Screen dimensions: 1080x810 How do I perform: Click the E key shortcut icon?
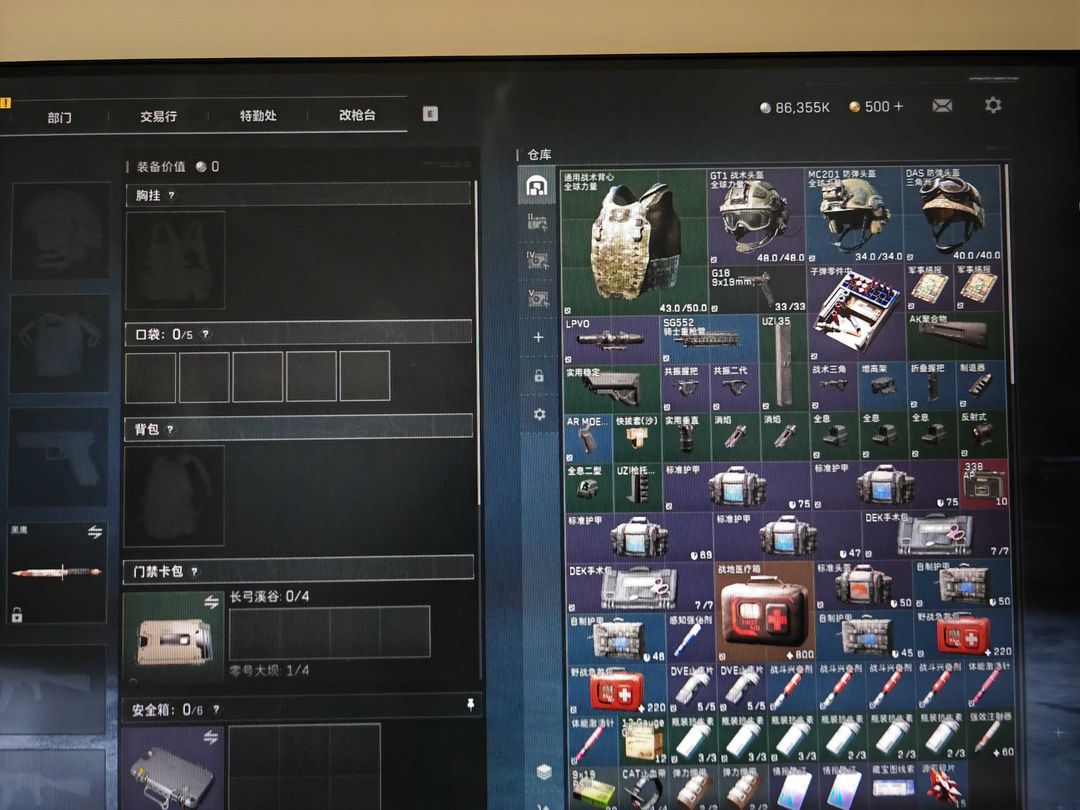[430, 114]
